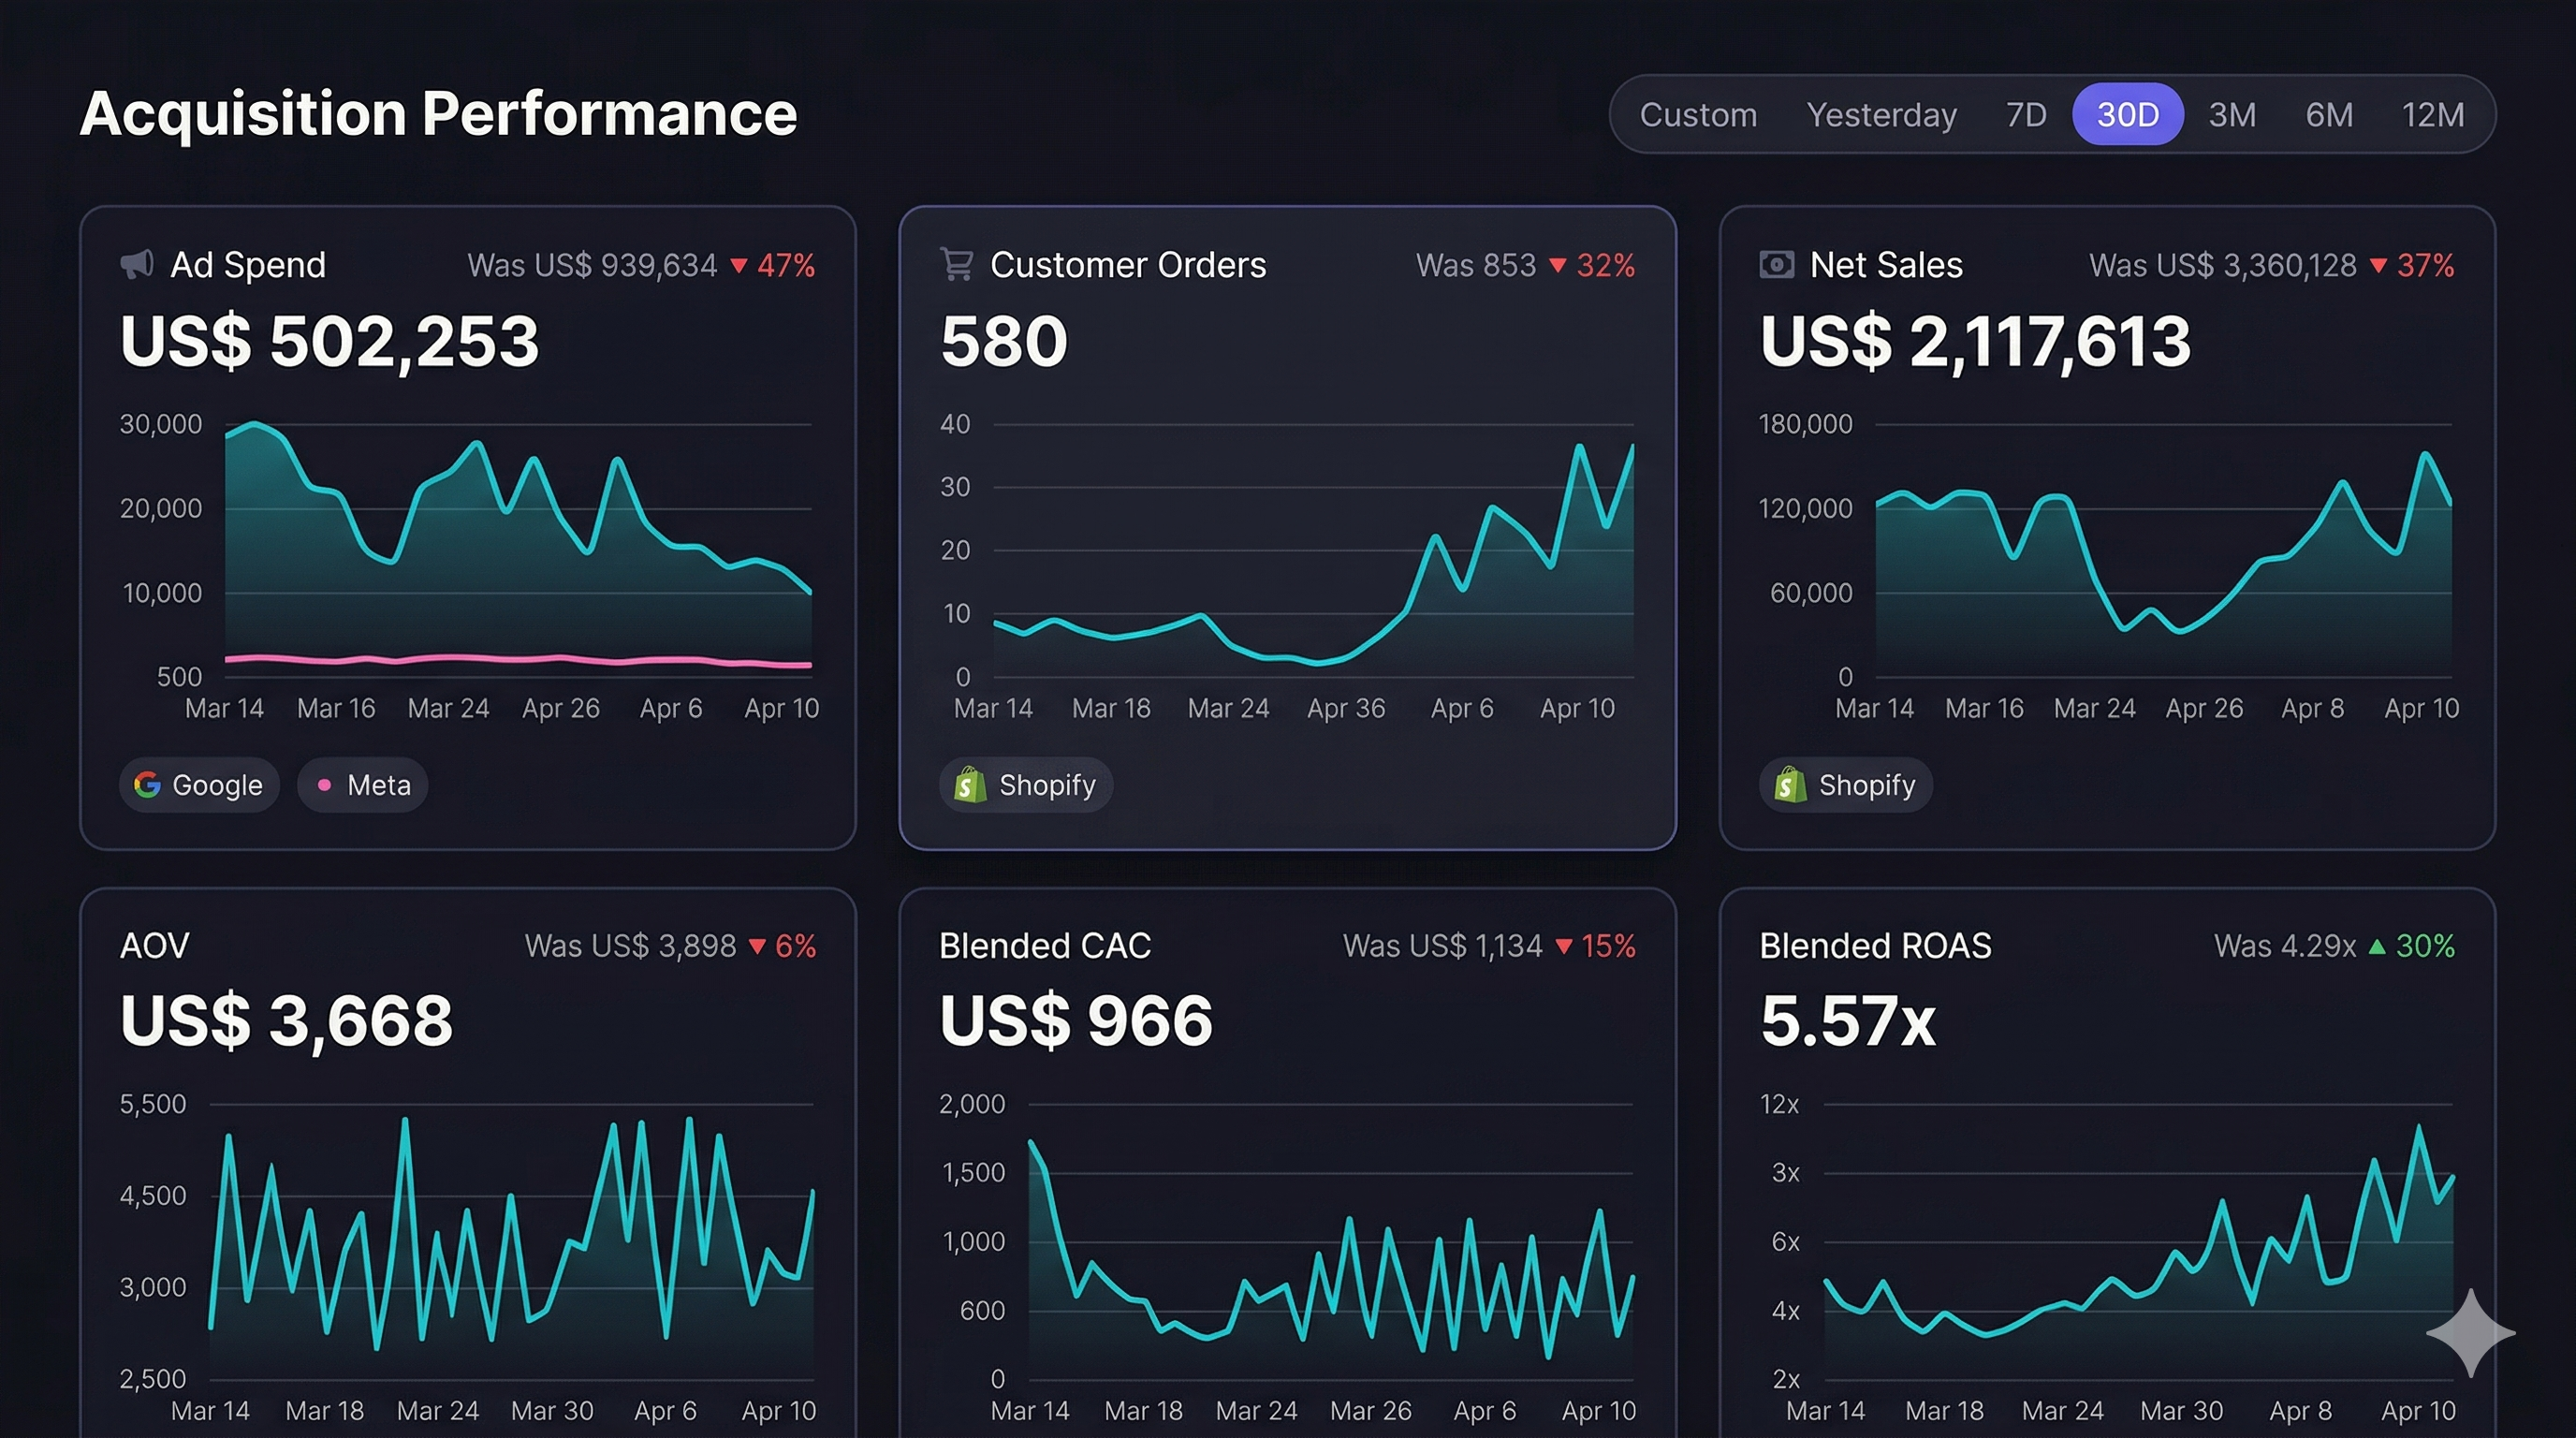Toggle the Google source chip
The height and width of the screenshot is (1438, 2576).
199,785
